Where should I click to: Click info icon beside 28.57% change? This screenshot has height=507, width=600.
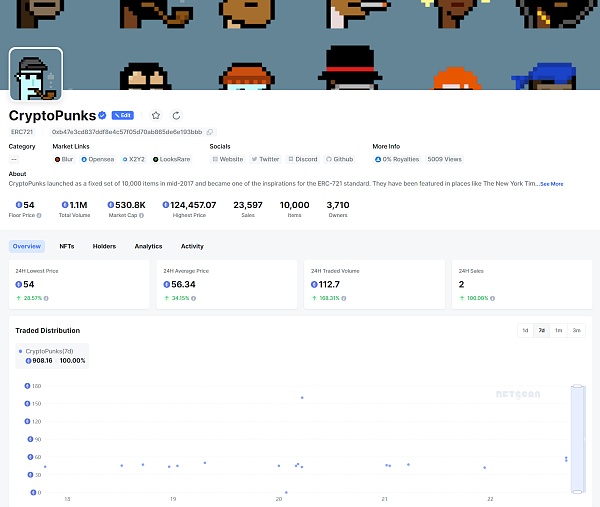pyautogui.click(x=46, y=298)
